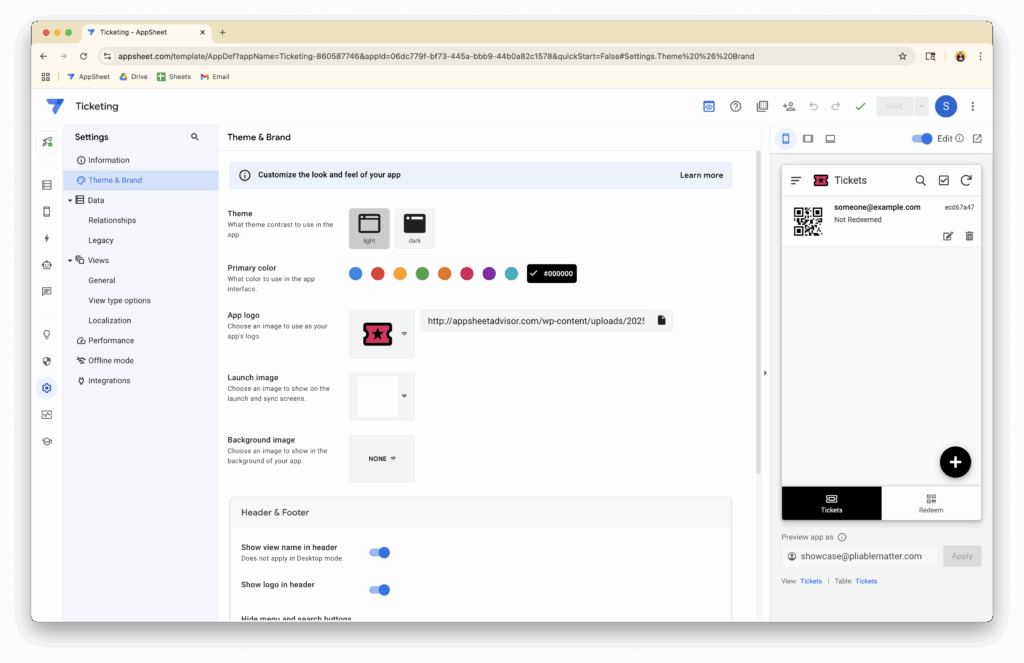Select the dark theme option

(415, 228)
